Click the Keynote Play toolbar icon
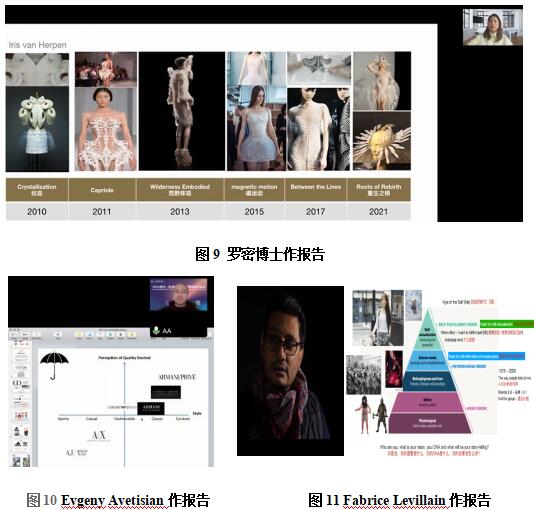This screenshot has height=510, width=534. click(58, 334)
